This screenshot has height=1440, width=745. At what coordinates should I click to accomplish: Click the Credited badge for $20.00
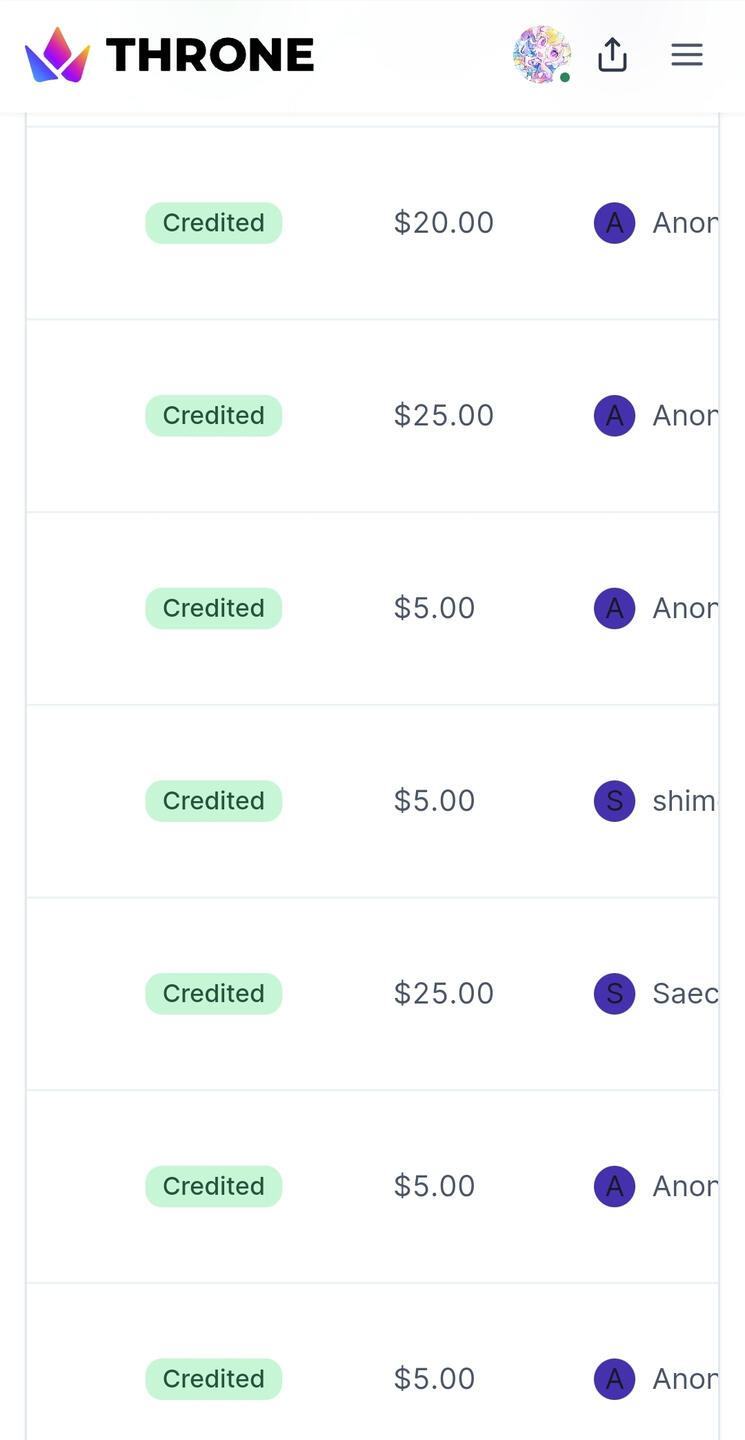click(x=213, y=223)
